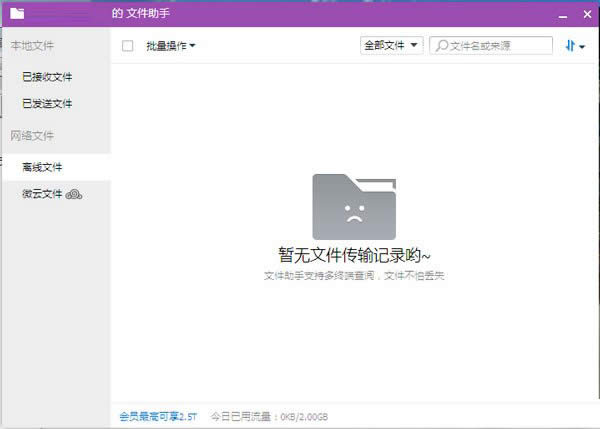600x429 pixels.
Task: Tick the select-all checkbox beside 批量操作
Action: pos(127,46)
